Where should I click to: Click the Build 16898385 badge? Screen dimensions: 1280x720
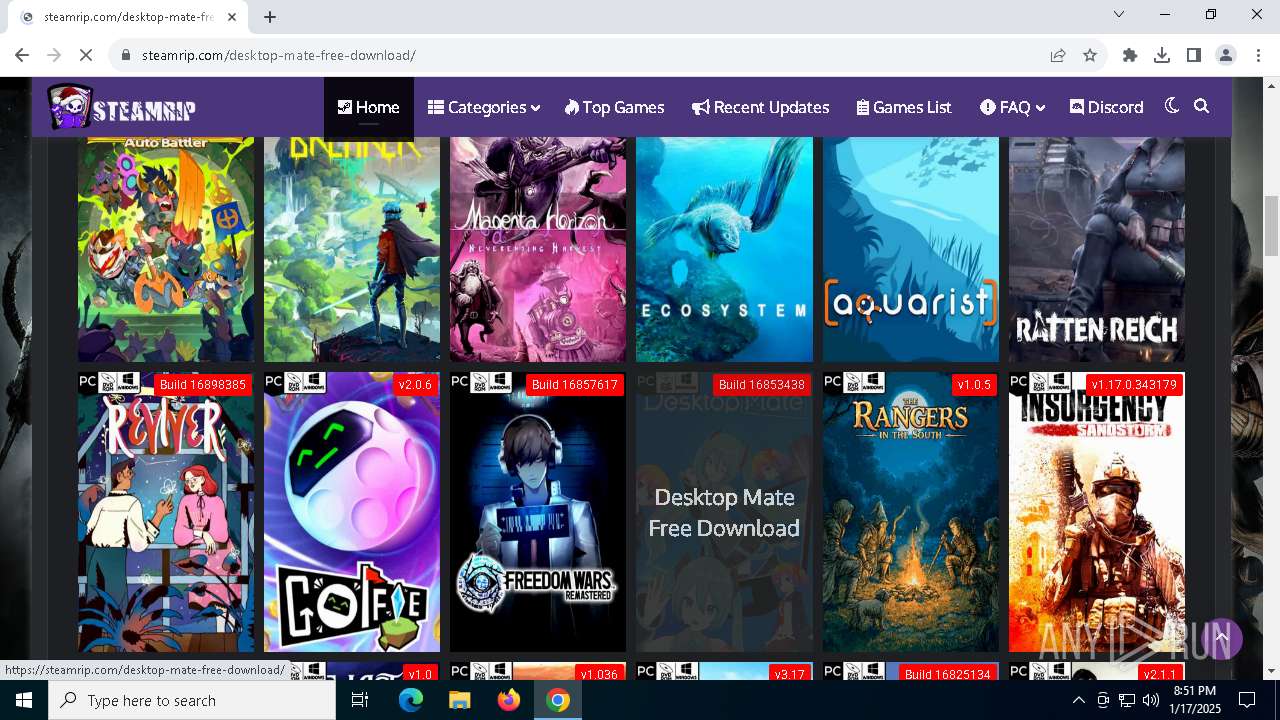[x=202, y=385]
